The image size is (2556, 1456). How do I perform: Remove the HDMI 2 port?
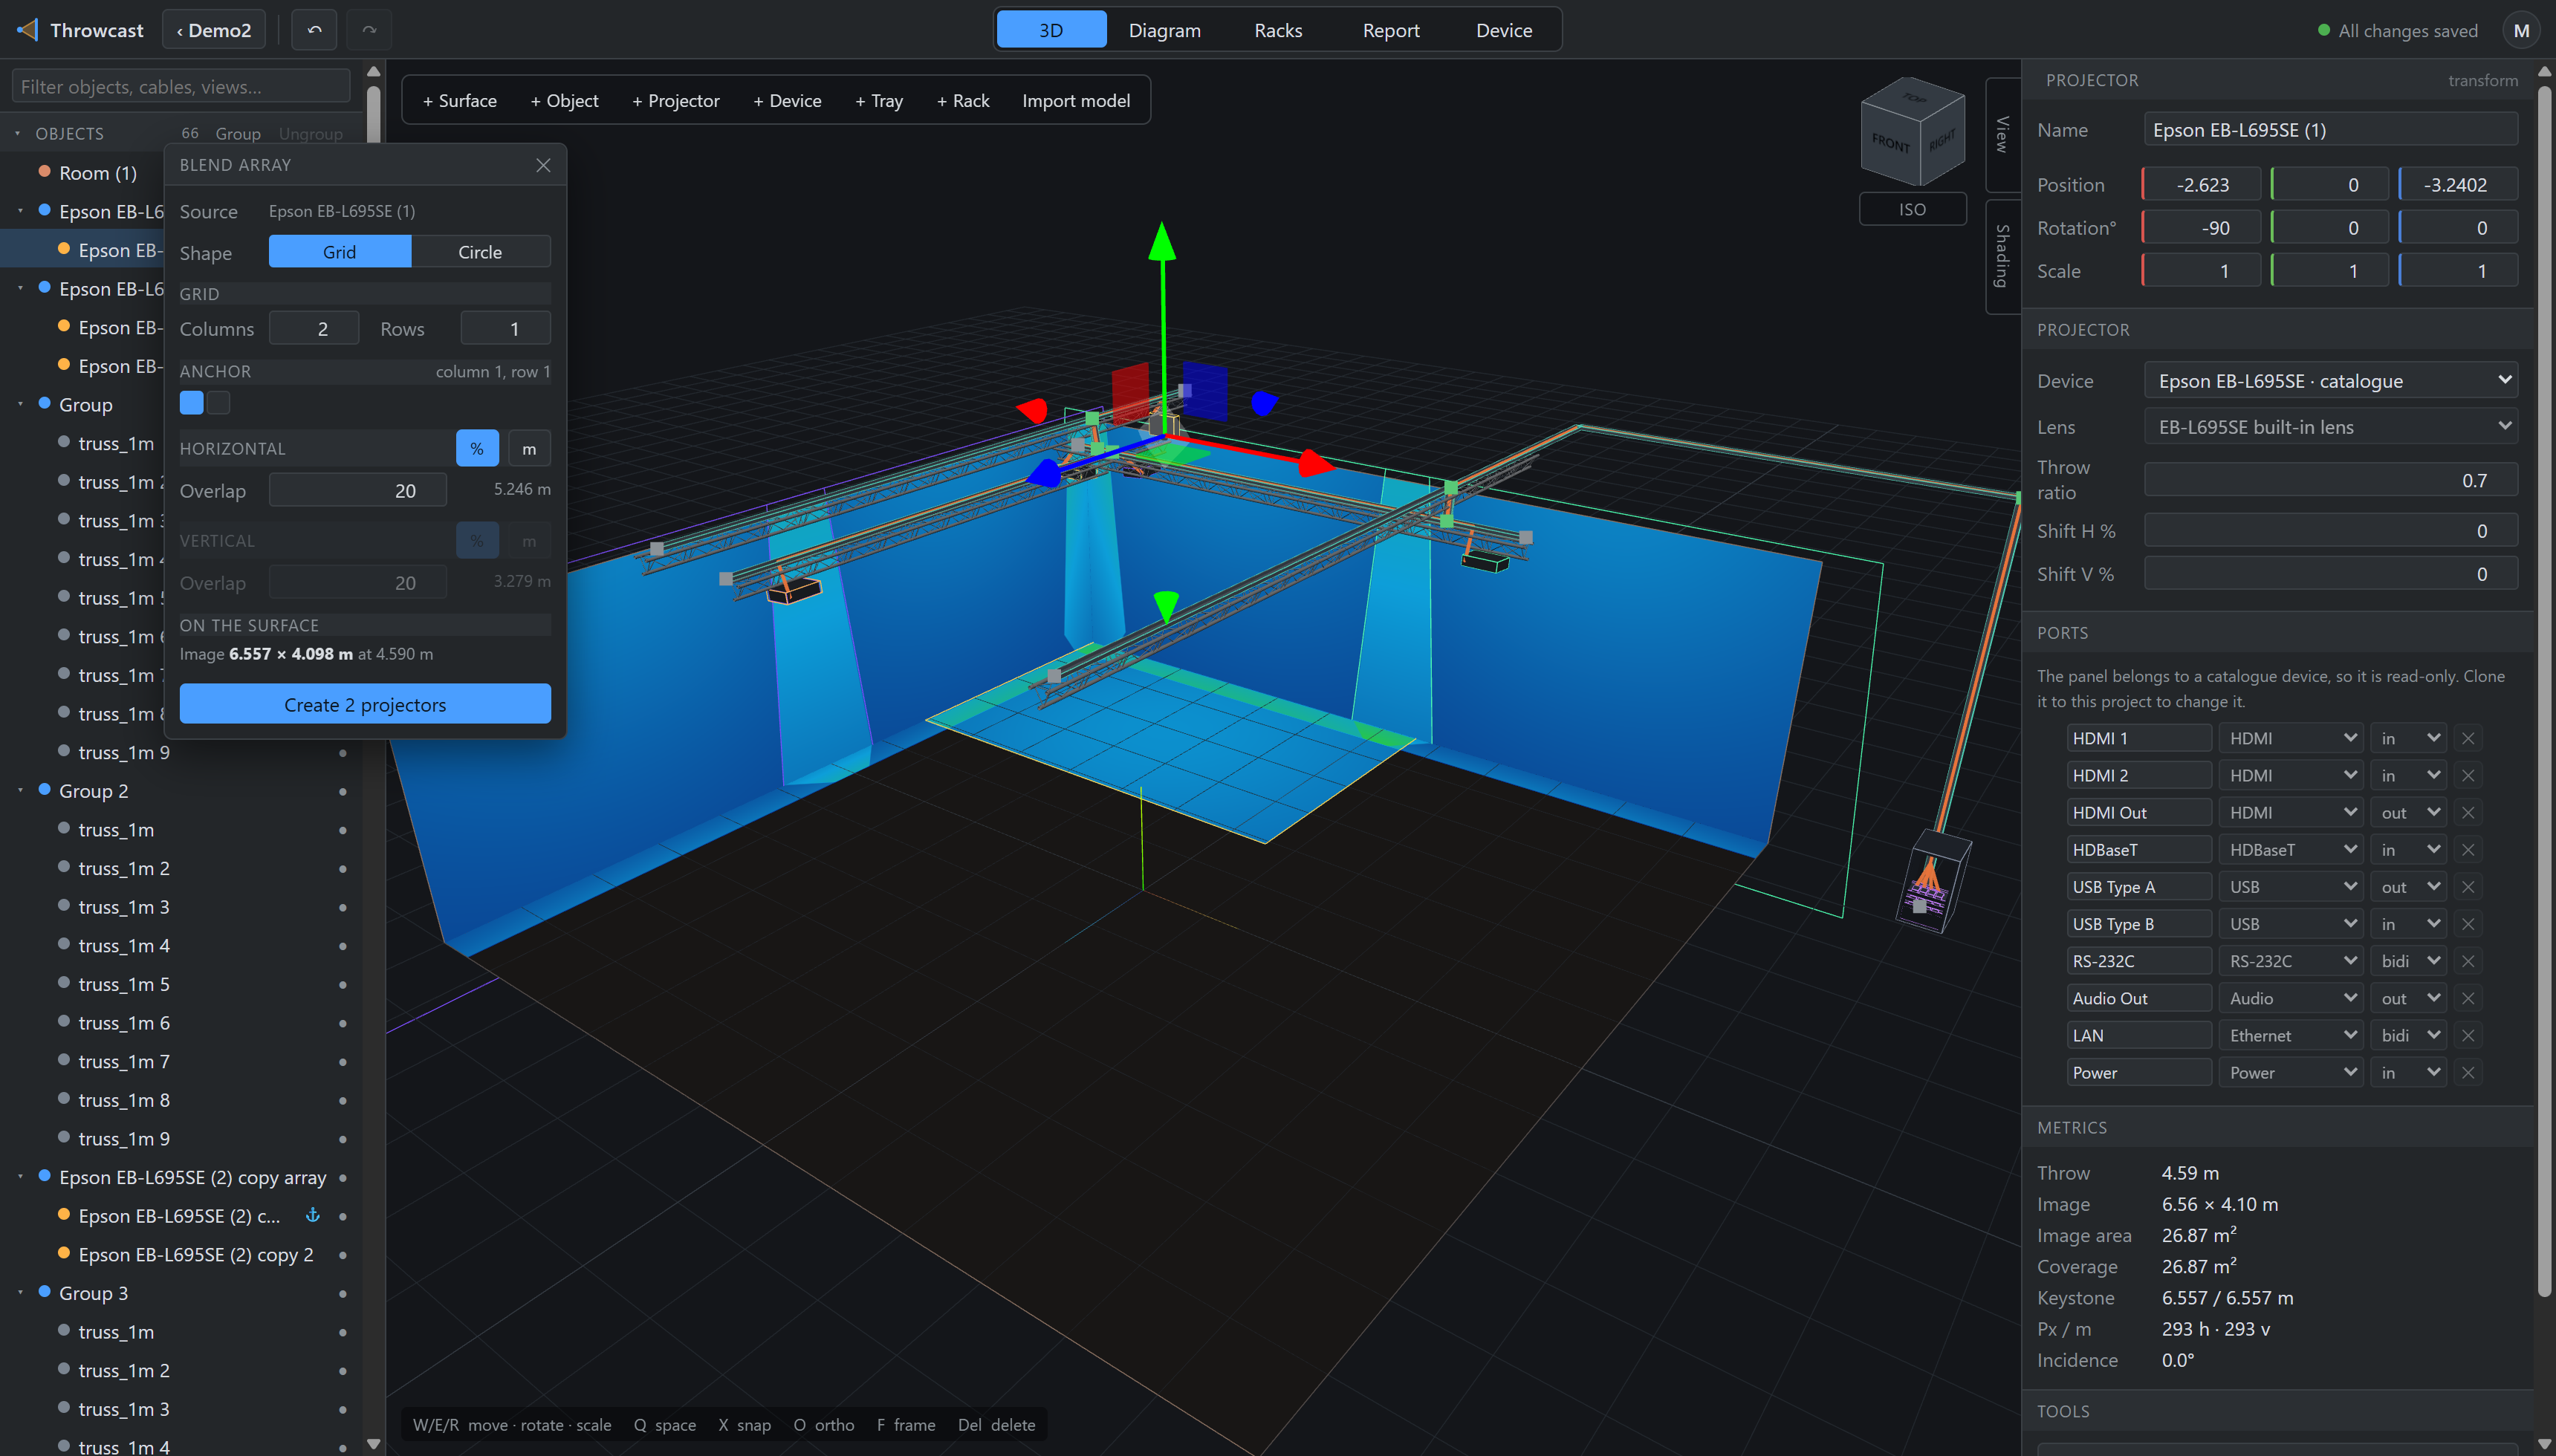coord(2468,775)
